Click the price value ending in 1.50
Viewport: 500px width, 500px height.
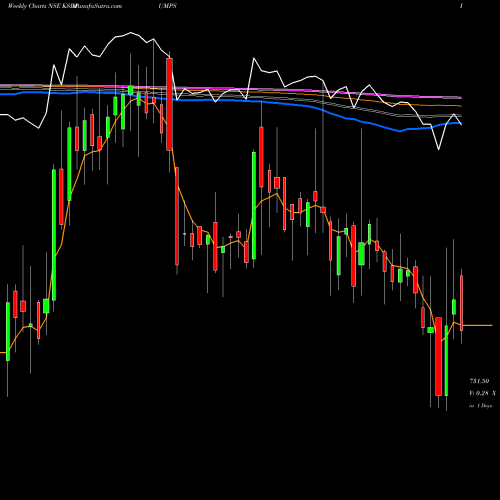click(x=479, y=381)
